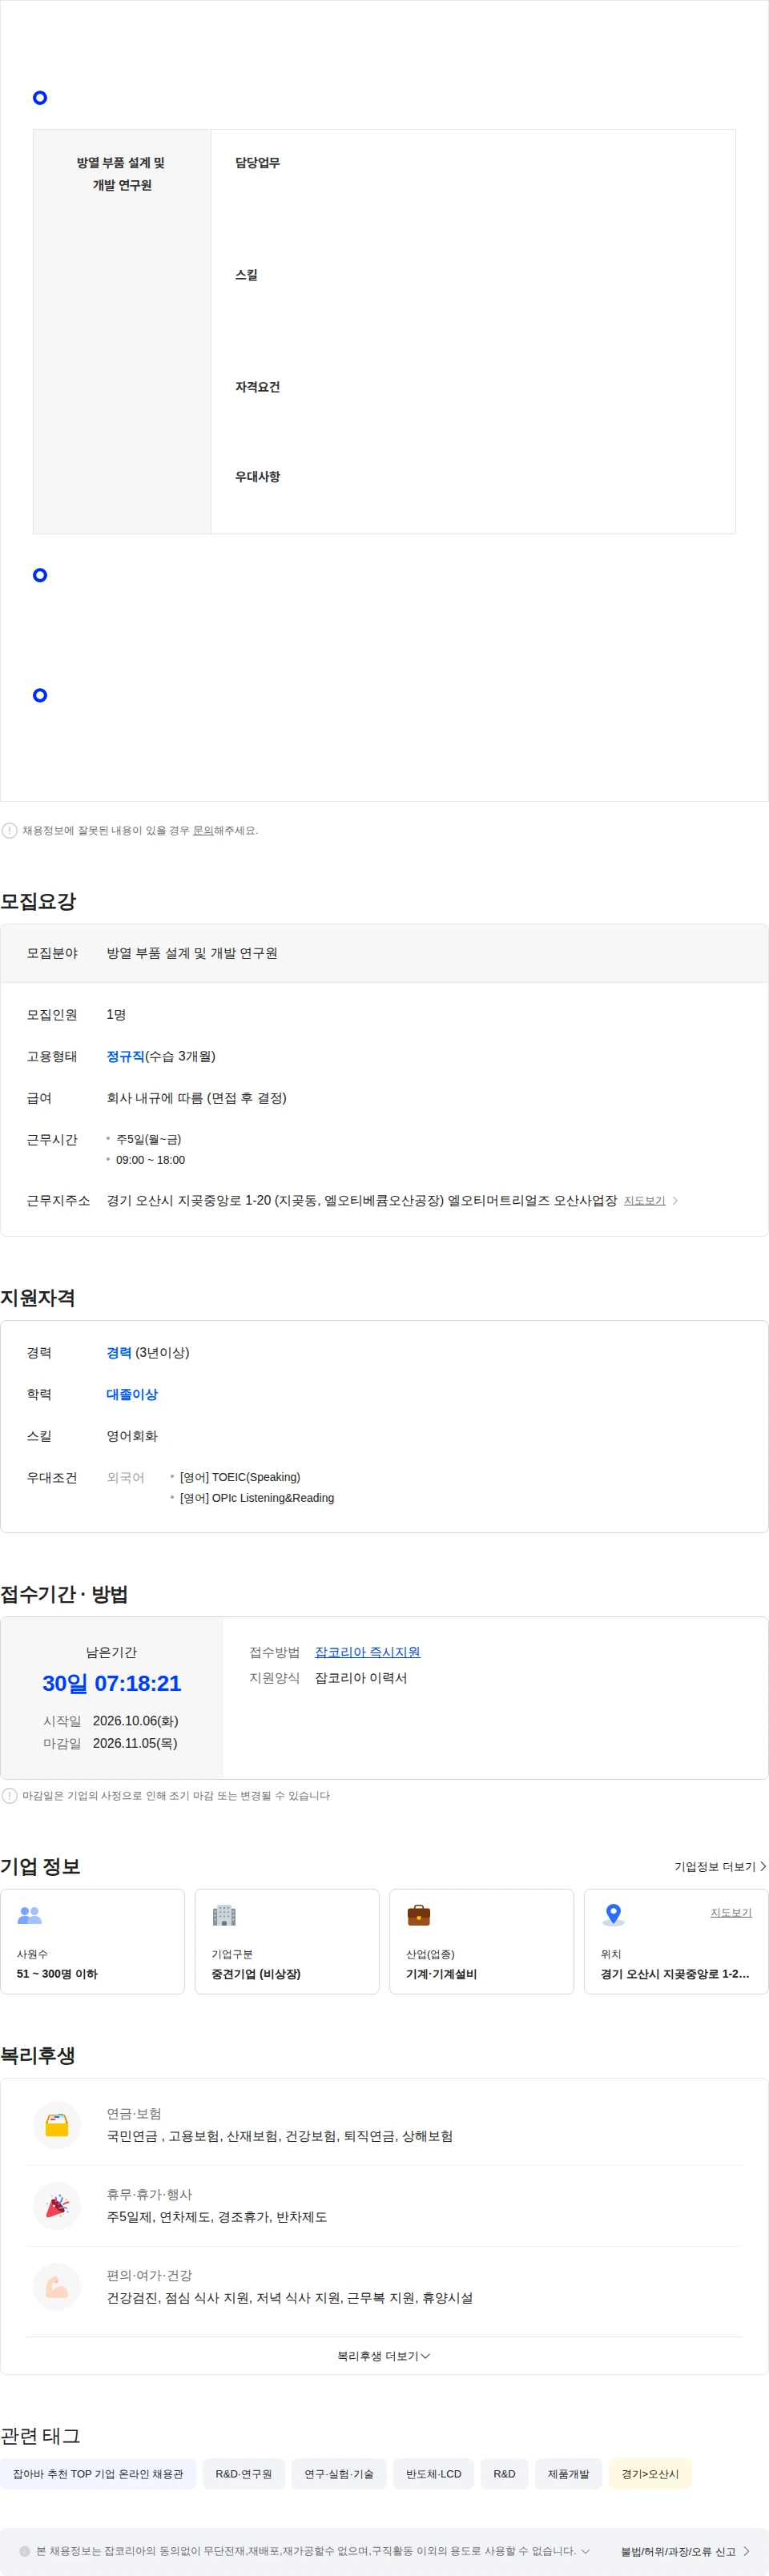Click the 경력 (3년이상) text
Image resolution: width=769 pixels, height=2576 pixels.
pyautogui.click(x=148, y=1352)
